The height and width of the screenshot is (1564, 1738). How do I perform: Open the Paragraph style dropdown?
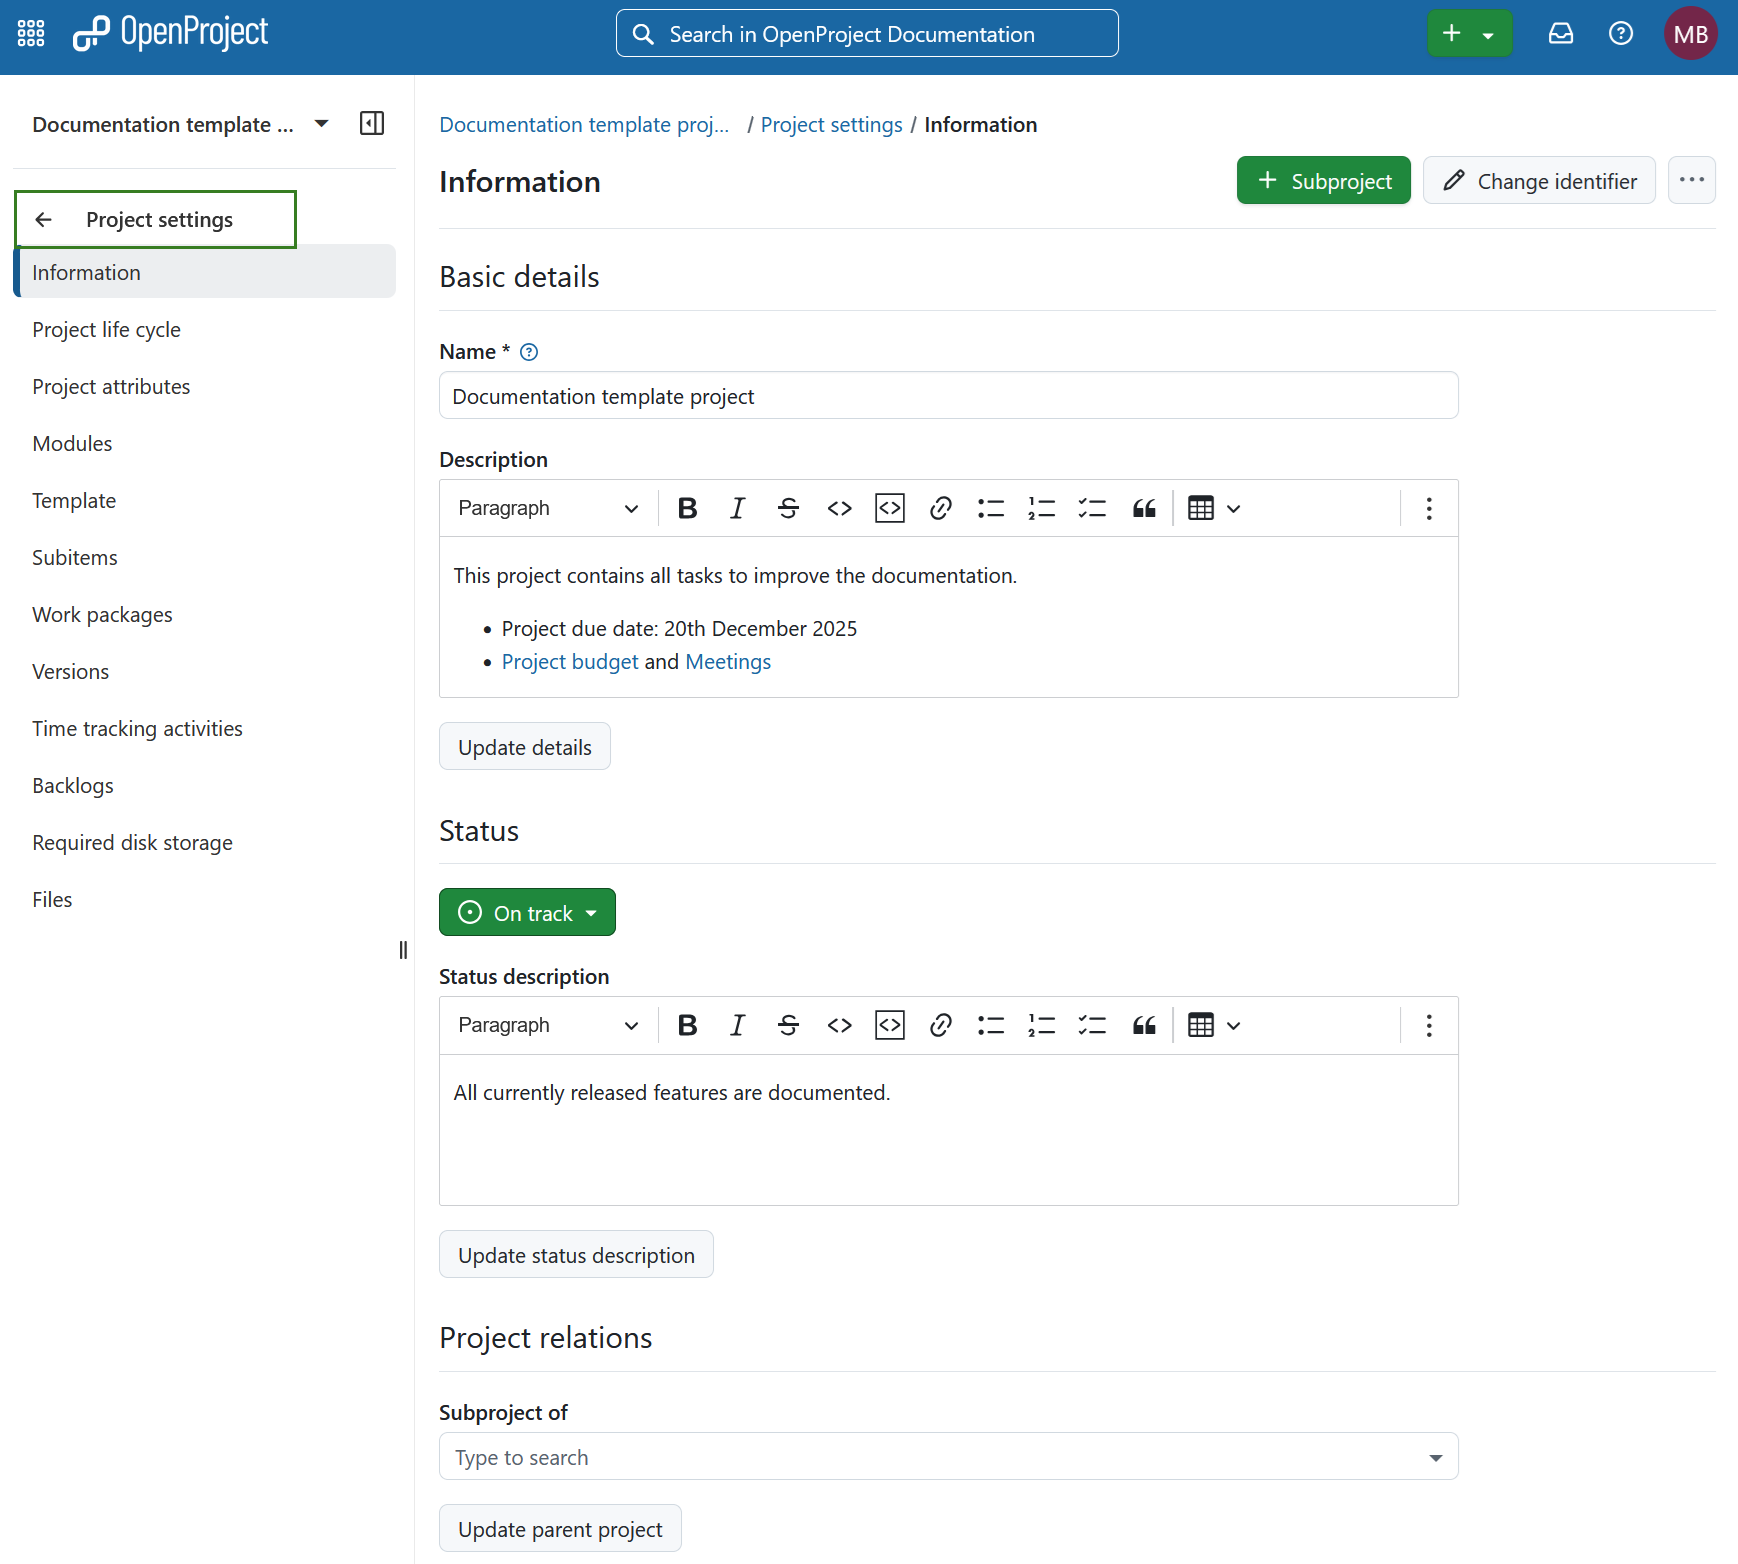(x=547, y=507)
